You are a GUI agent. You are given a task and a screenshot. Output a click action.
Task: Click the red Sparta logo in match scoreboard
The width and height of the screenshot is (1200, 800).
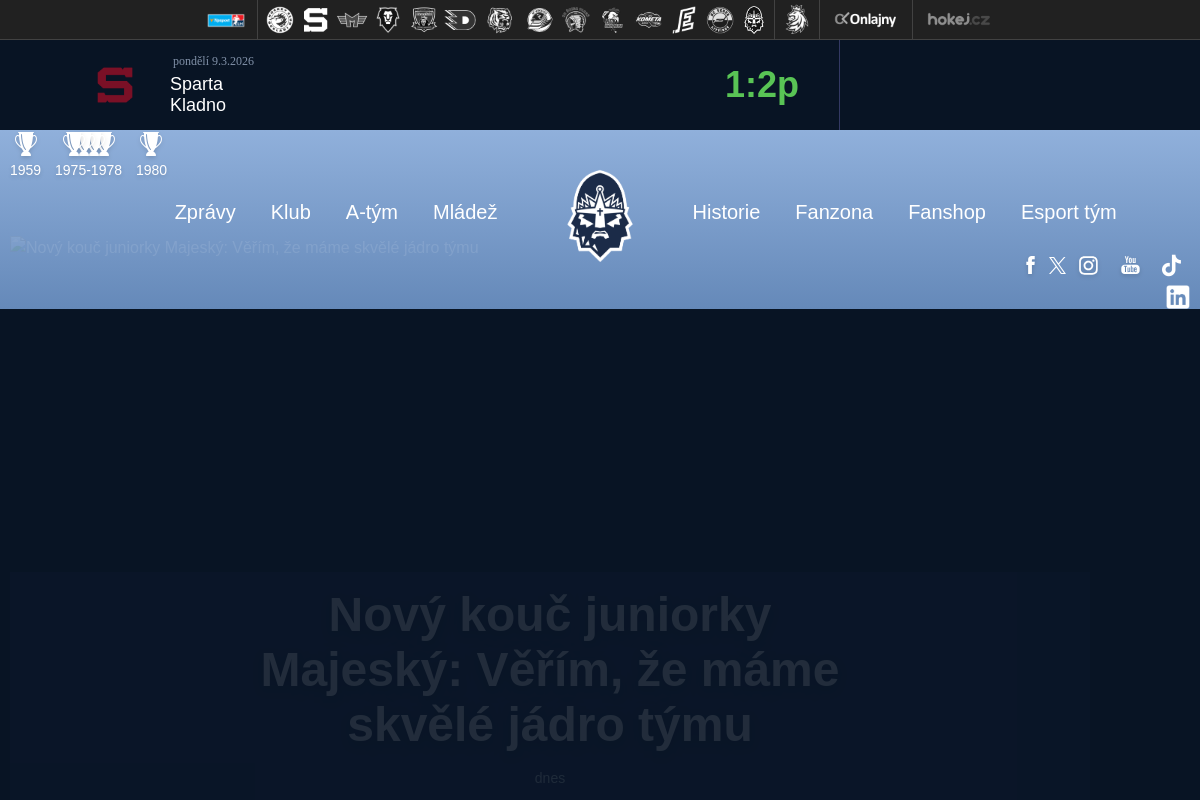[115, 85]
